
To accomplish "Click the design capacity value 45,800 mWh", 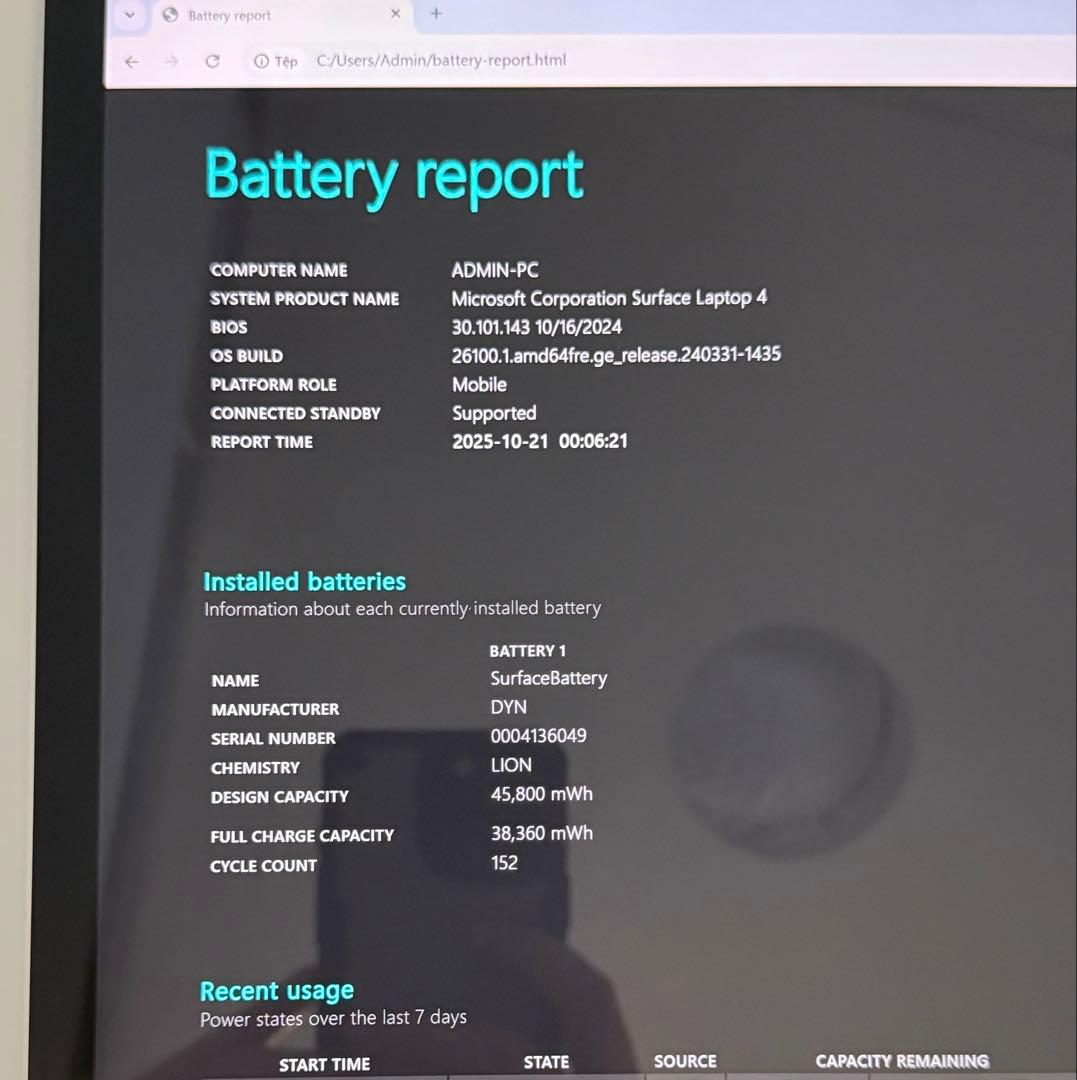I will tap(541, 794).
